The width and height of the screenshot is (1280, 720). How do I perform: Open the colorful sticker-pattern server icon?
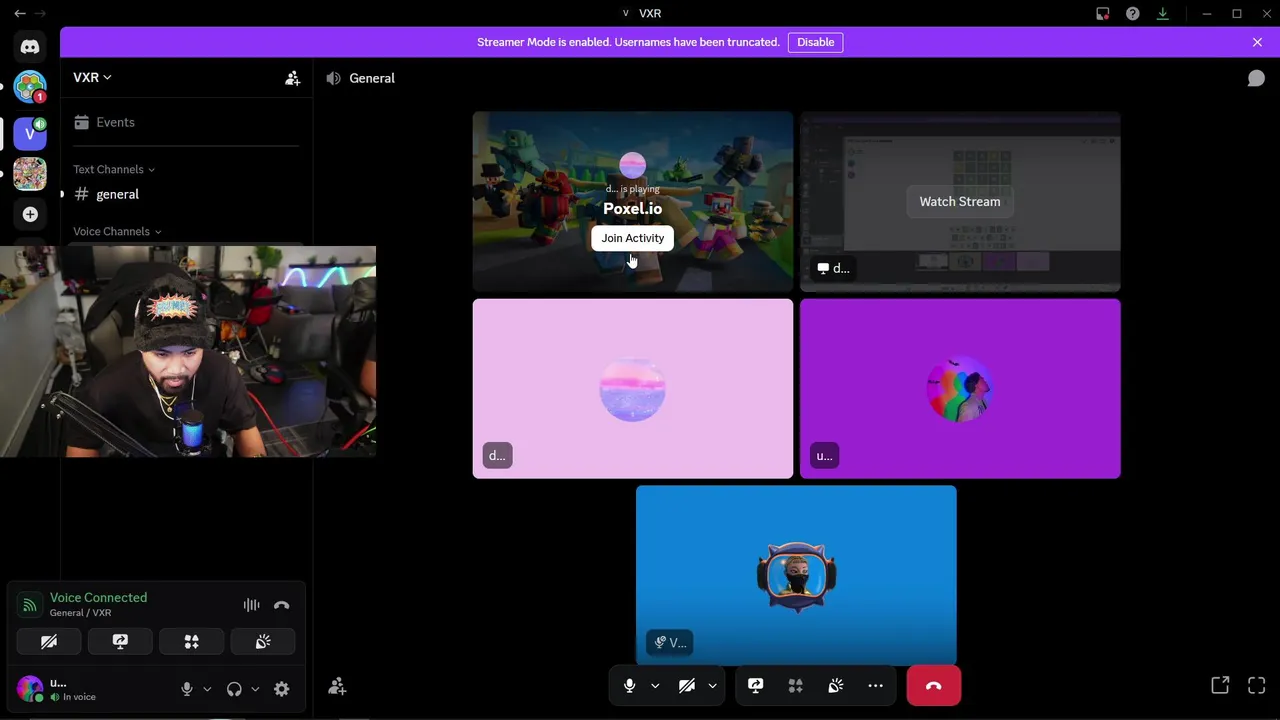30,174
